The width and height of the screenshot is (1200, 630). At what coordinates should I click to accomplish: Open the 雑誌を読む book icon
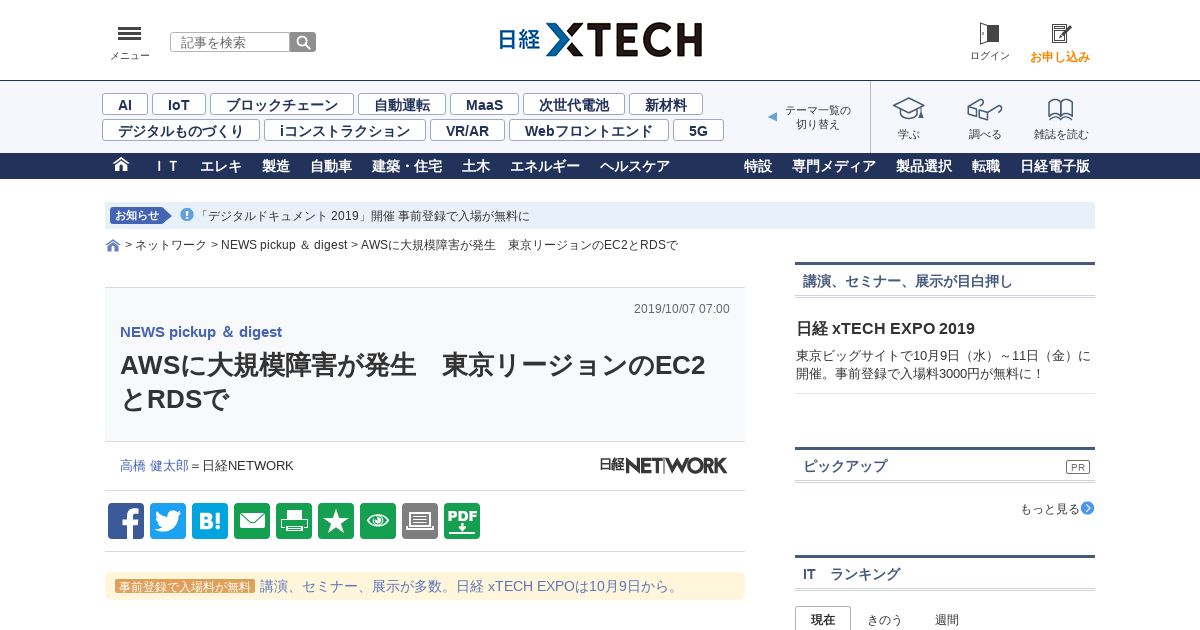tap(1061, 108)
